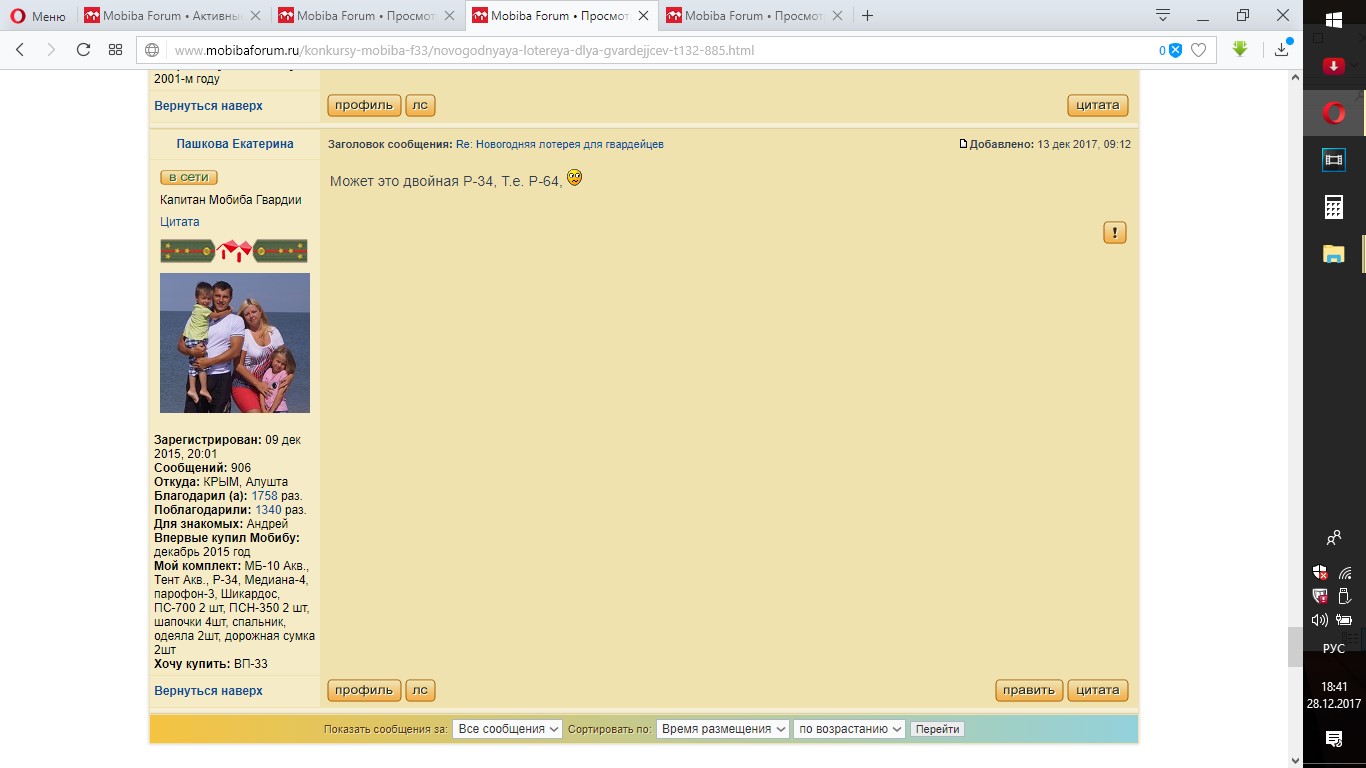The height and width of the screenshot is (768, 1366).
Task: Open the green download arrow extension
Action: click(1240, 49)
